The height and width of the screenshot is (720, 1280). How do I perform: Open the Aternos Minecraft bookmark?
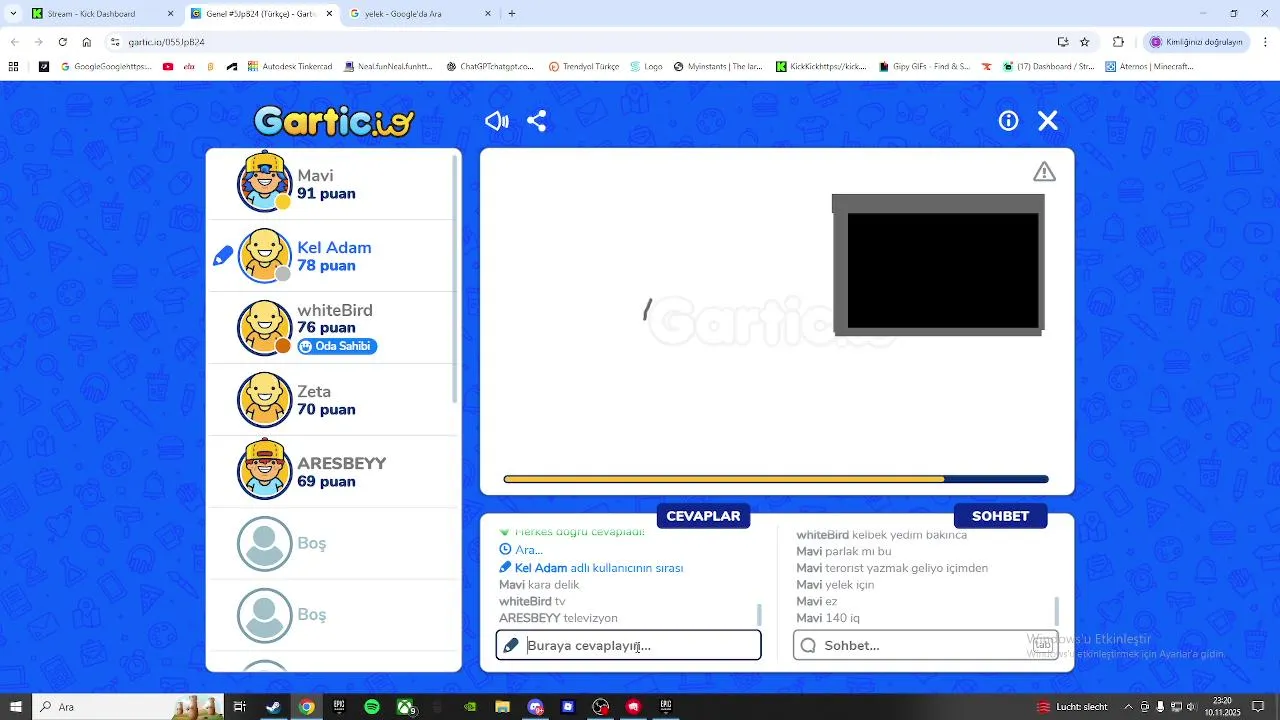pyautogui.click(x=1150, y=67)
